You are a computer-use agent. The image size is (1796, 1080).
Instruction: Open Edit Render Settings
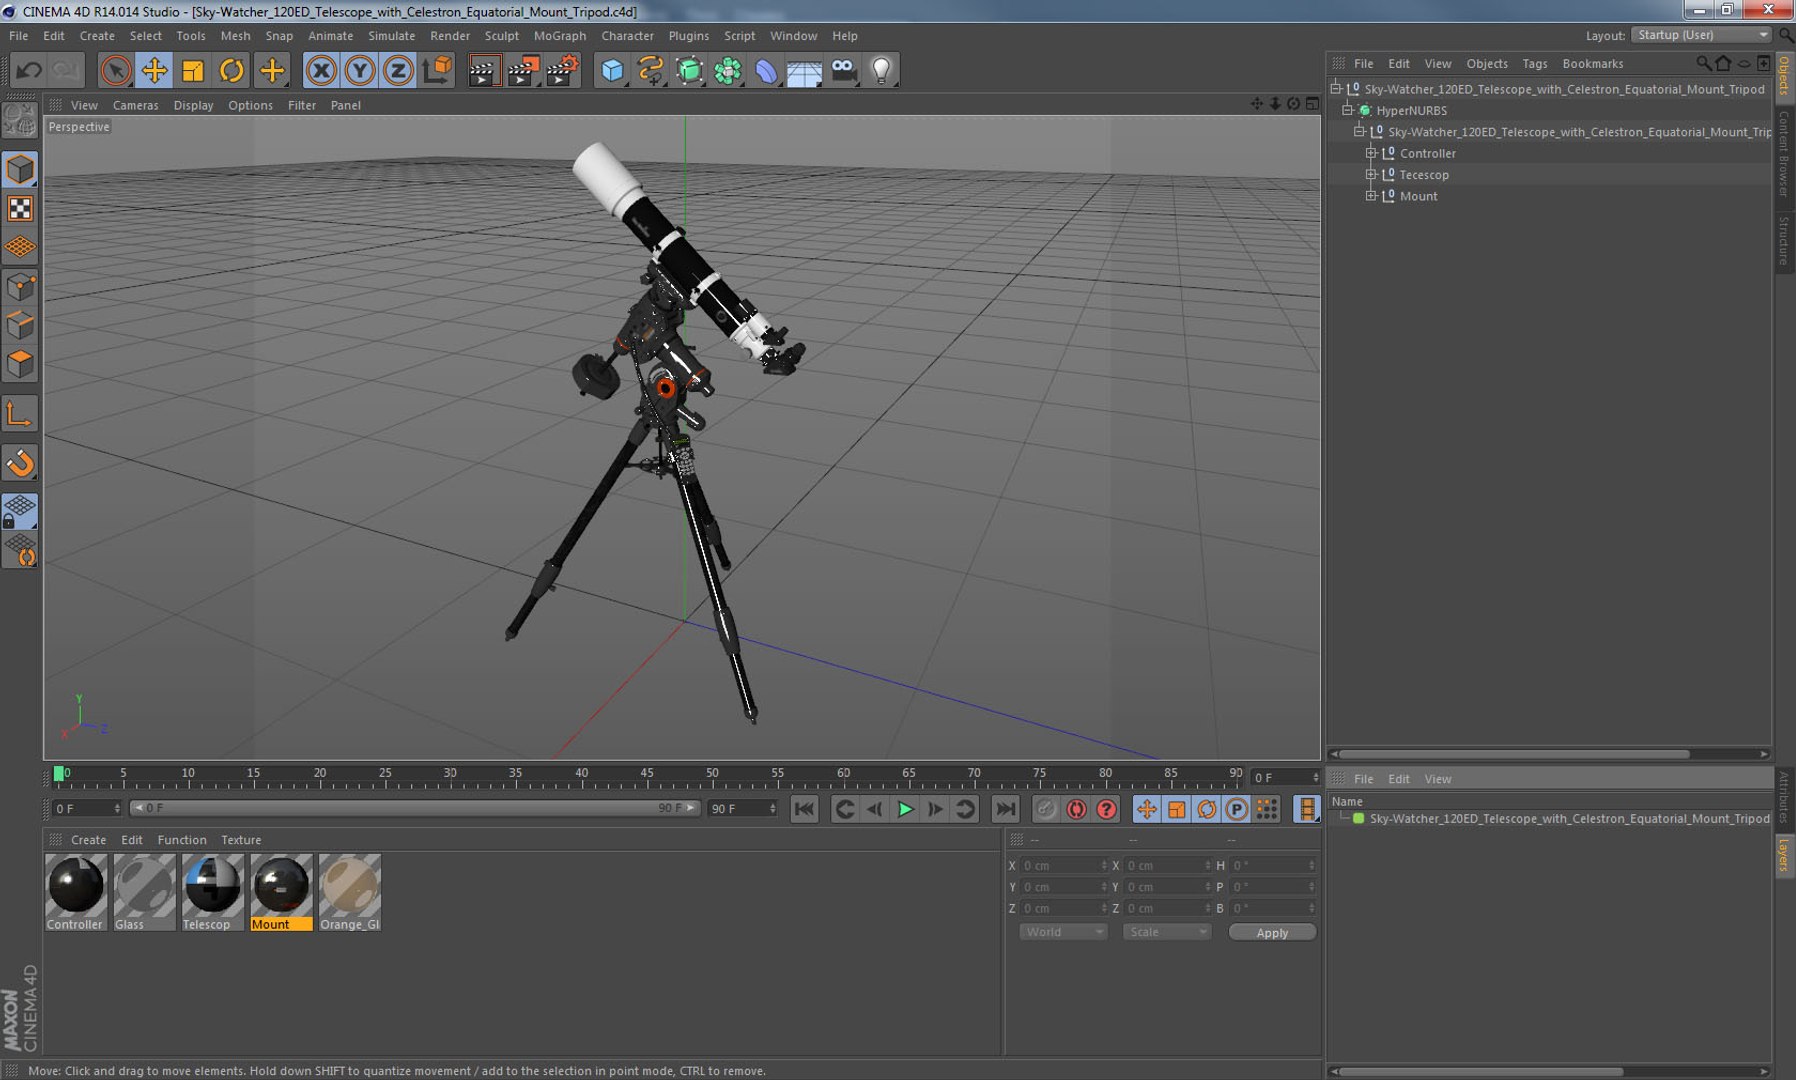coord(562,70)
